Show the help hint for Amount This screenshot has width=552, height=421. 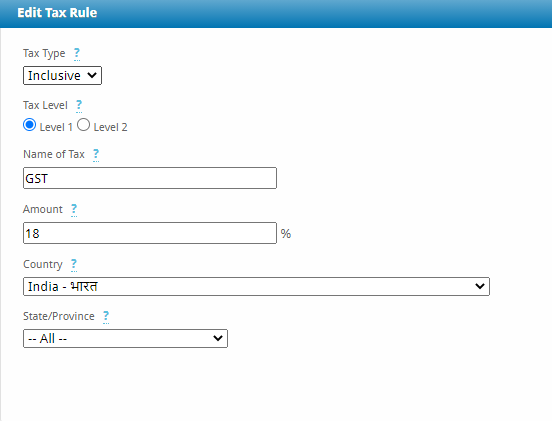74,209
